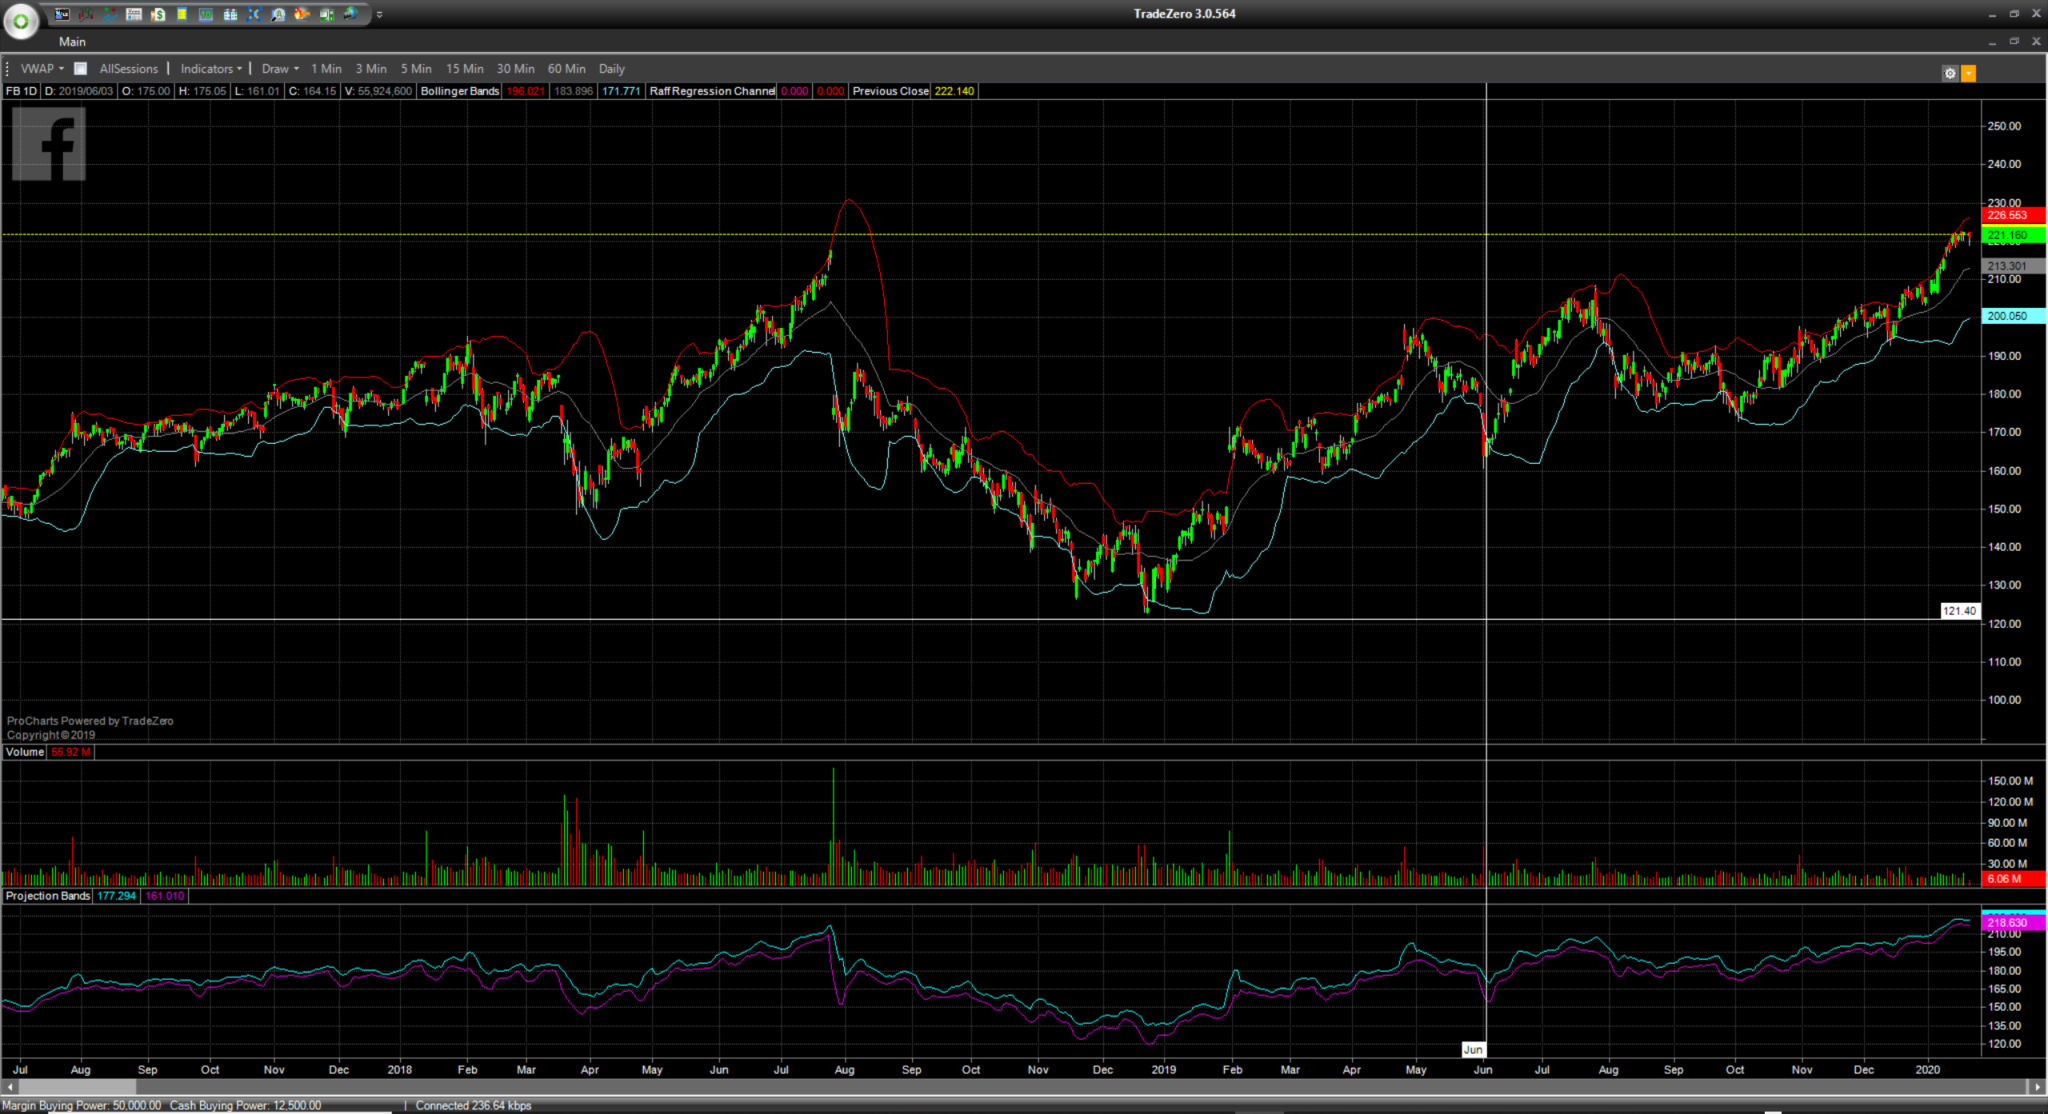Open the Draw tools dropdown

click(280, 69)
